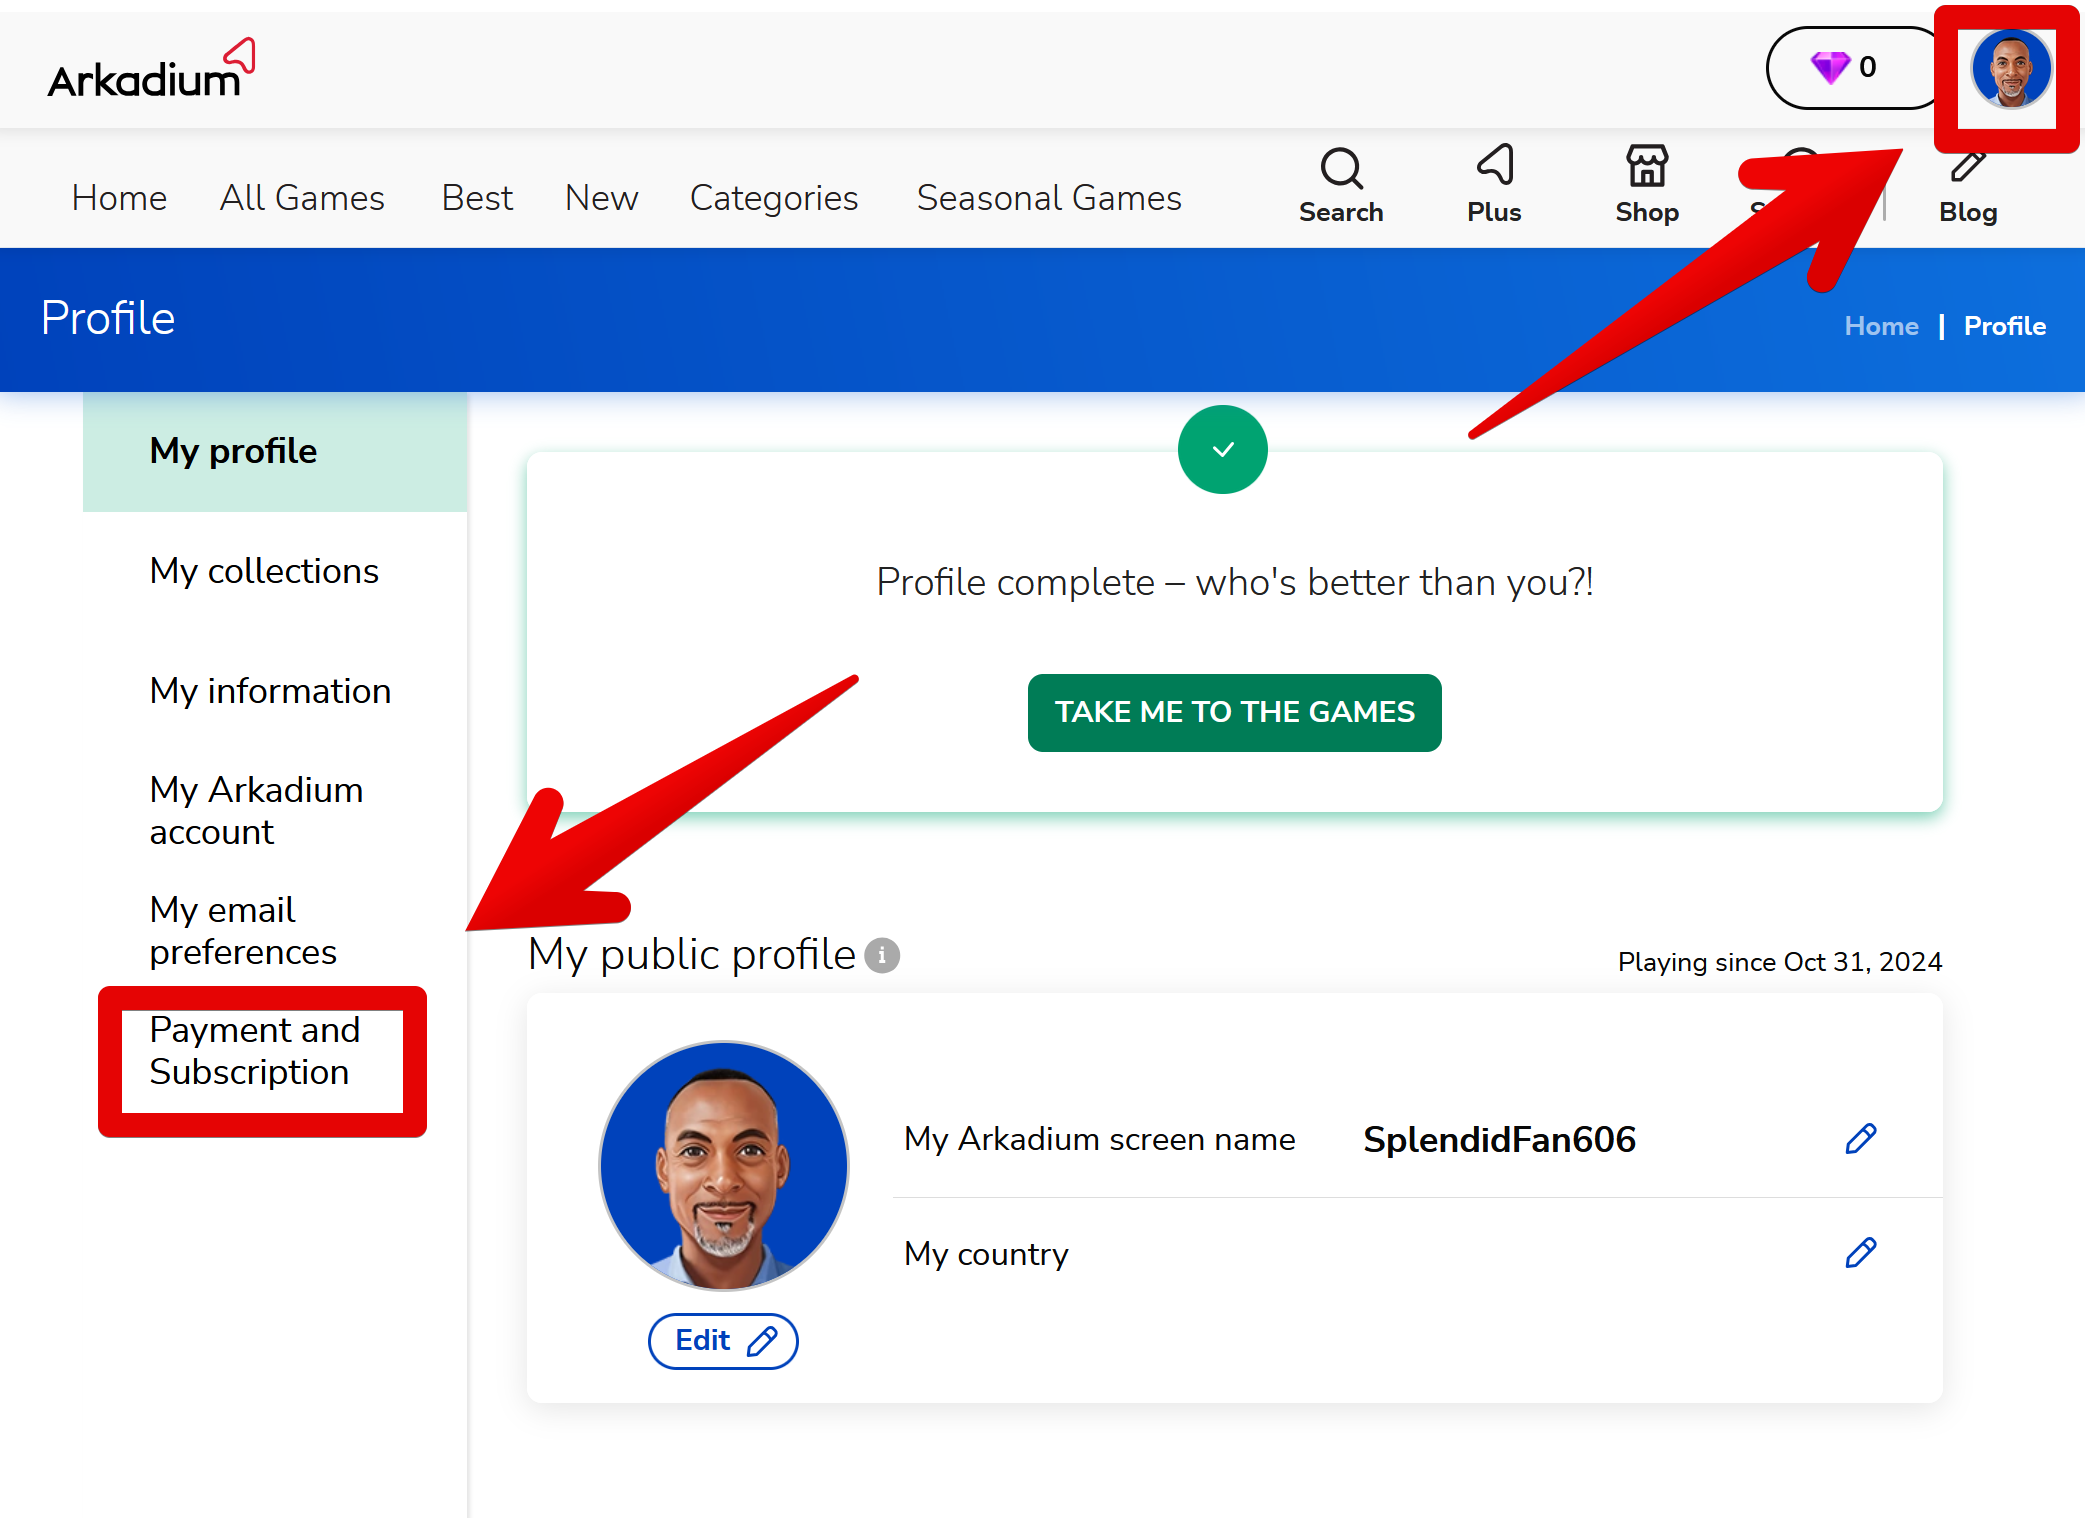Follow the Home breadcrumb link
This screenshot has height=1518, width=2085.
click(x=1881, y=326)
